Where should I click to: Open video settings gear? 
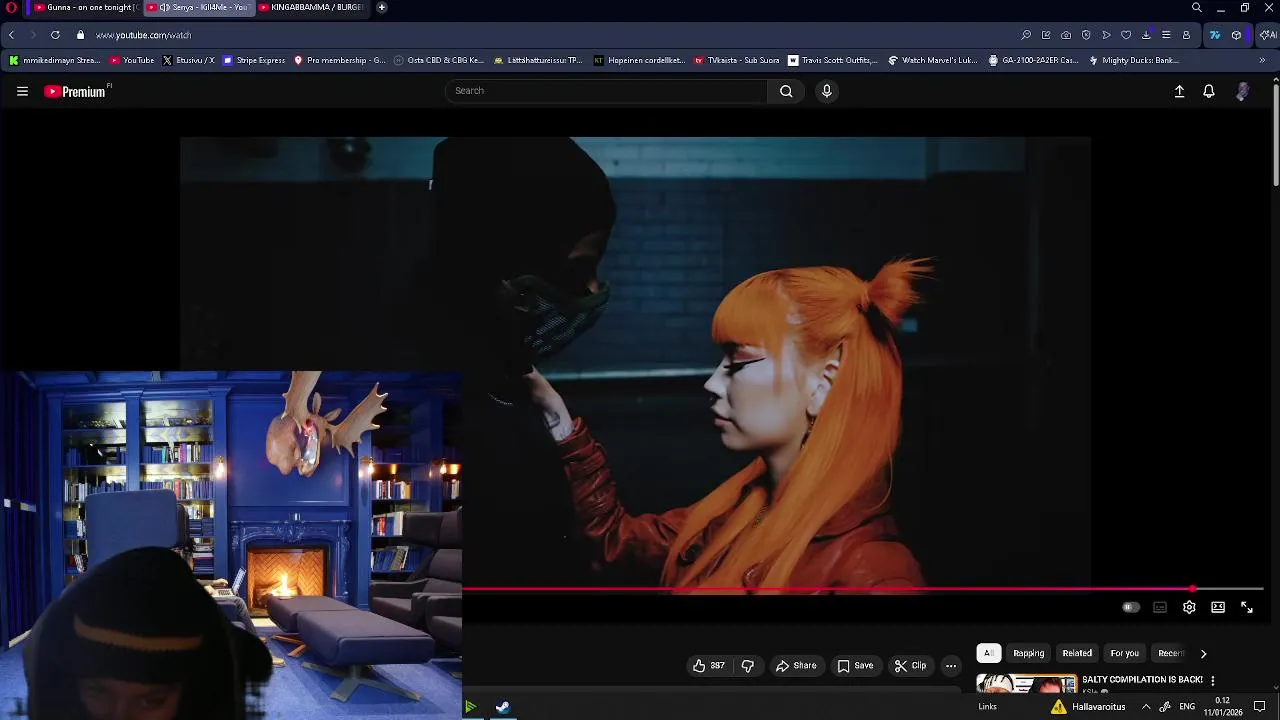pyautogui.click(x=1189, y=607)
